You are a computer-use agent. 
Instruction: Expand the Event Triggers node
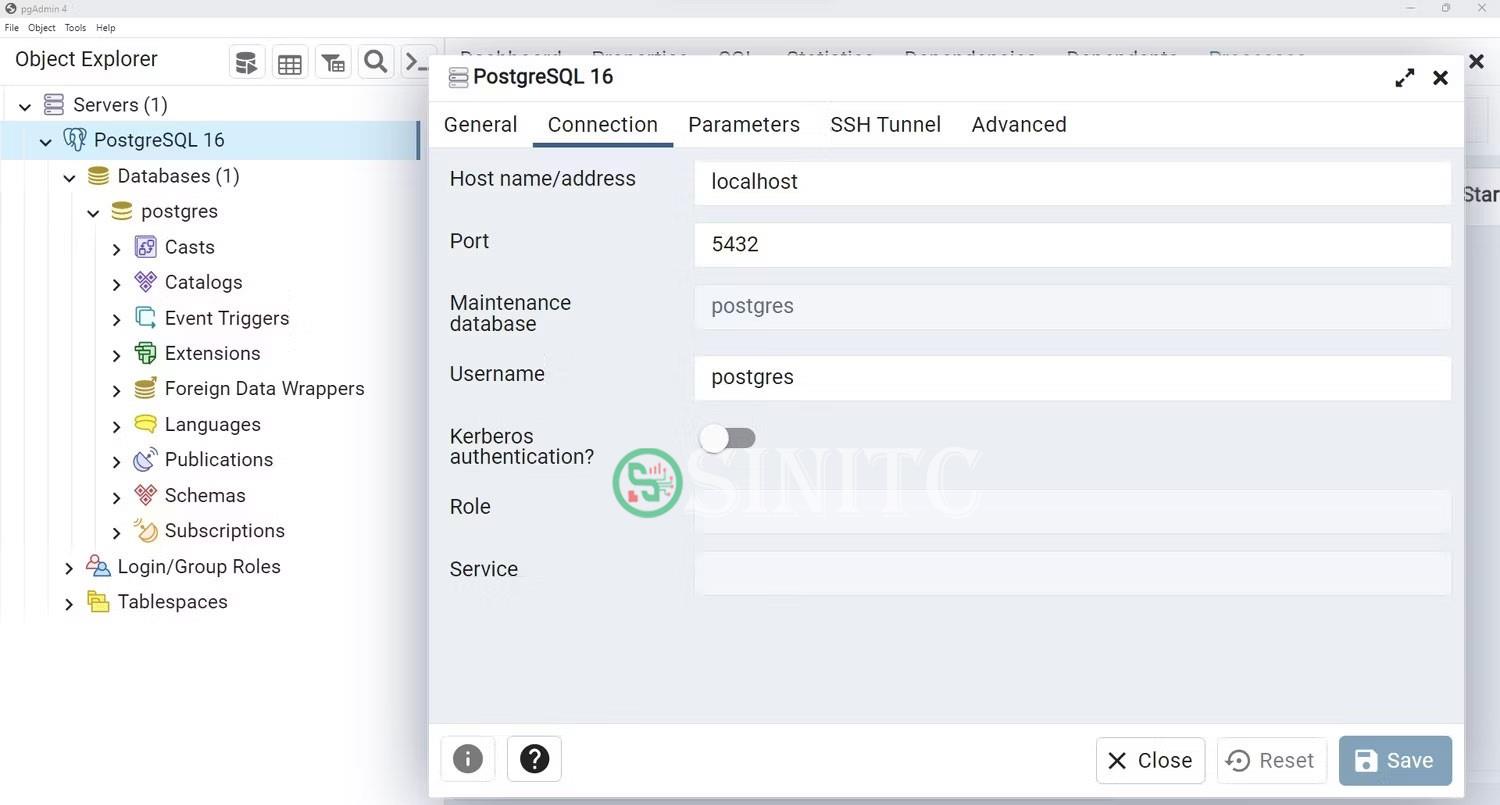117,320
